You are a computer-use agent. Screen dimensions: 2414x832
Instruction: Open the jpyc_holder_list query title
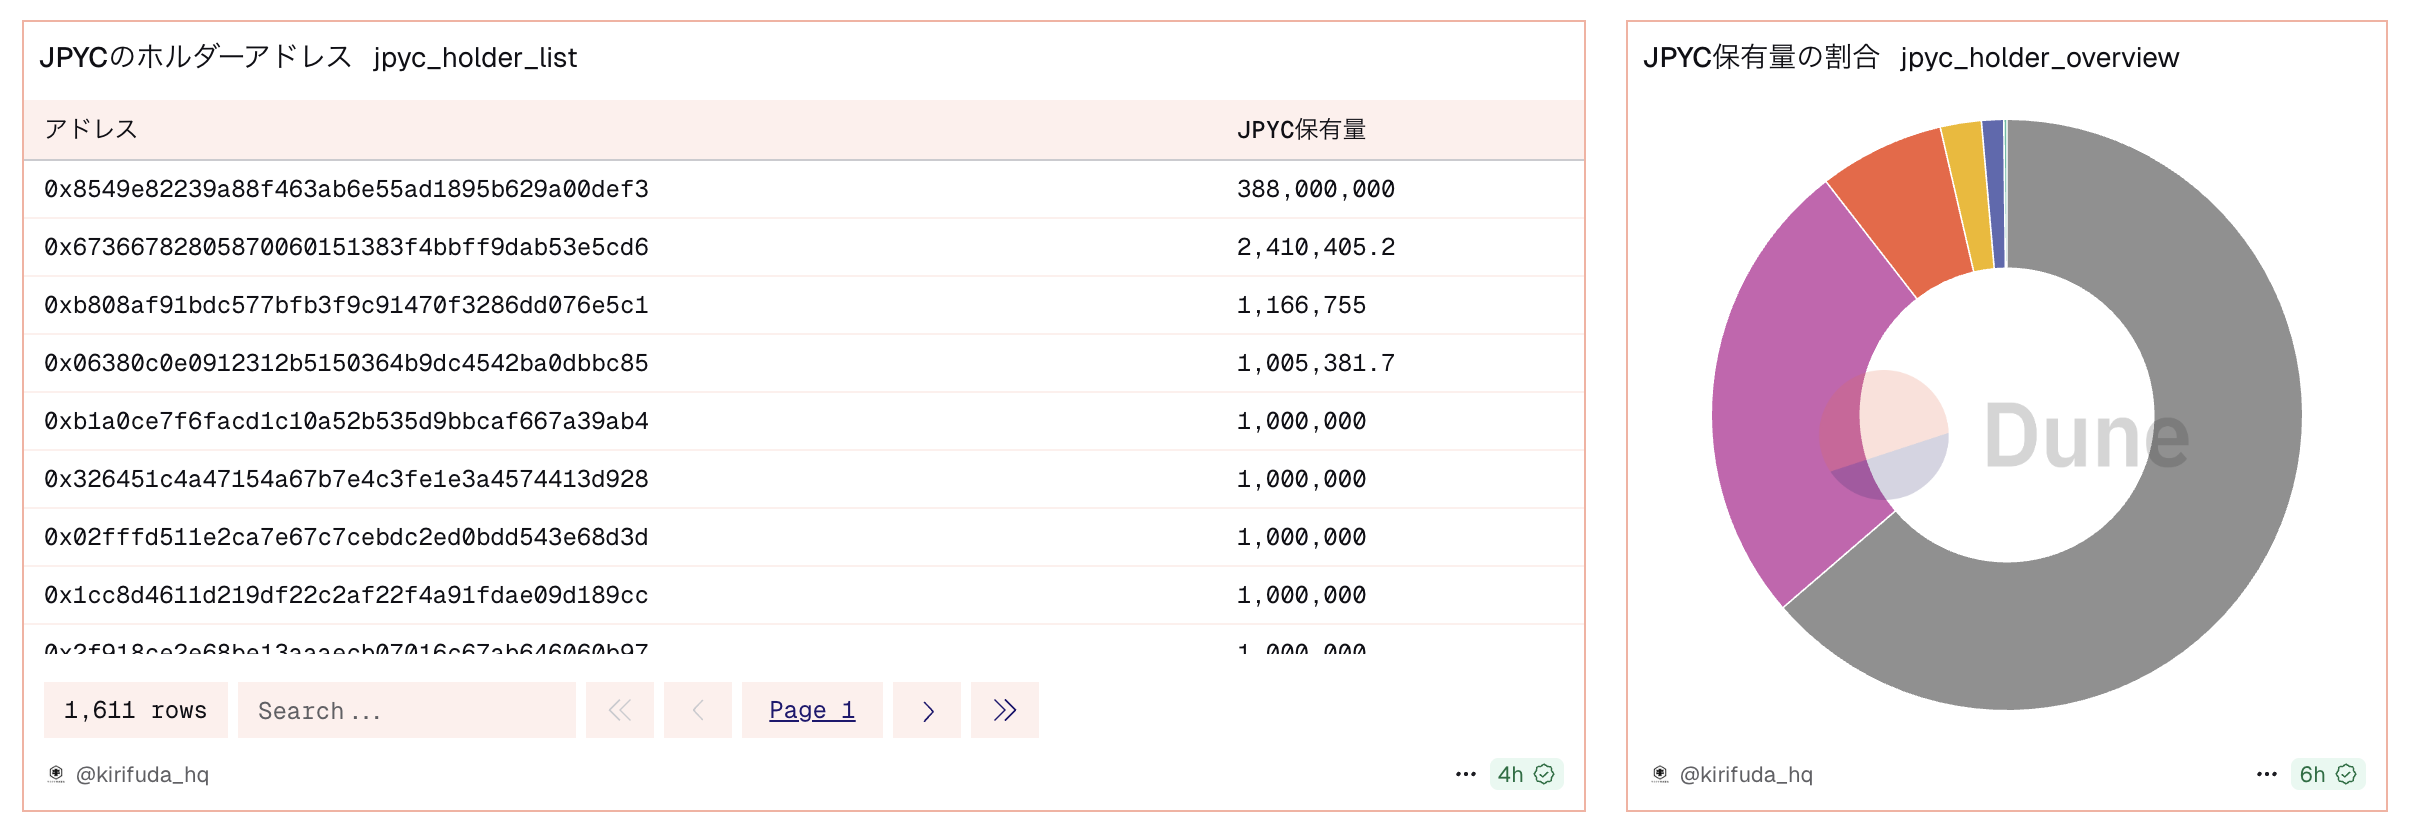(475, 58)
